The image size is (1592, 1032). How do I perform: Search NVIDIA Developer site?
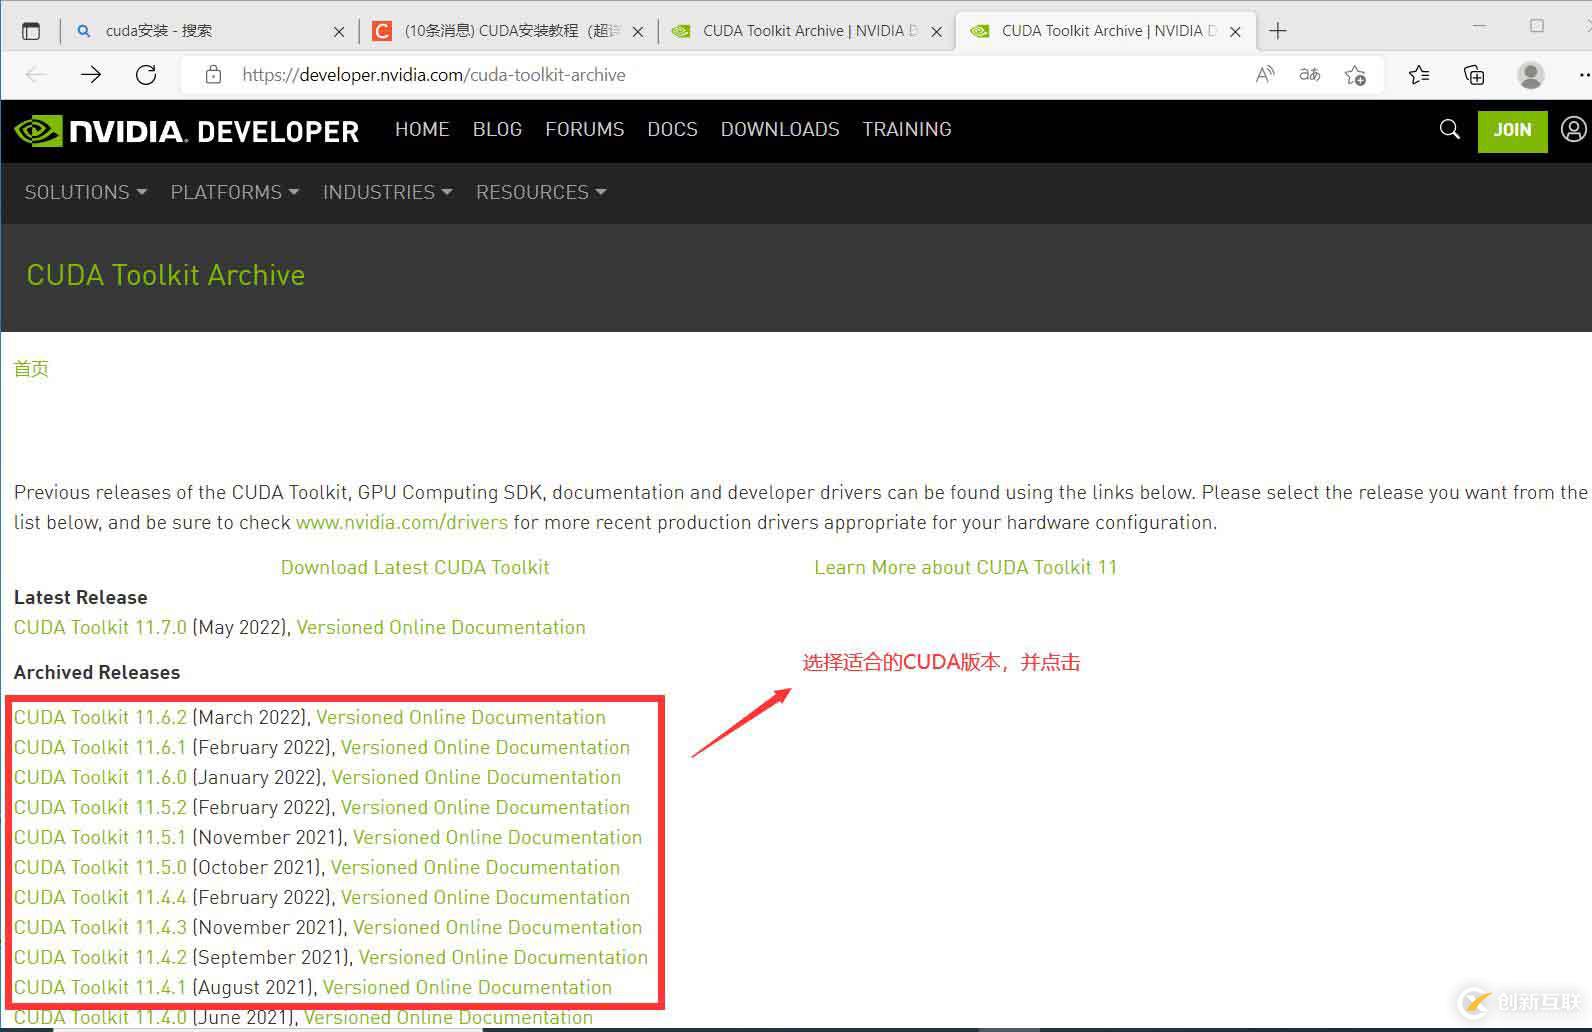click(1449, 129)
